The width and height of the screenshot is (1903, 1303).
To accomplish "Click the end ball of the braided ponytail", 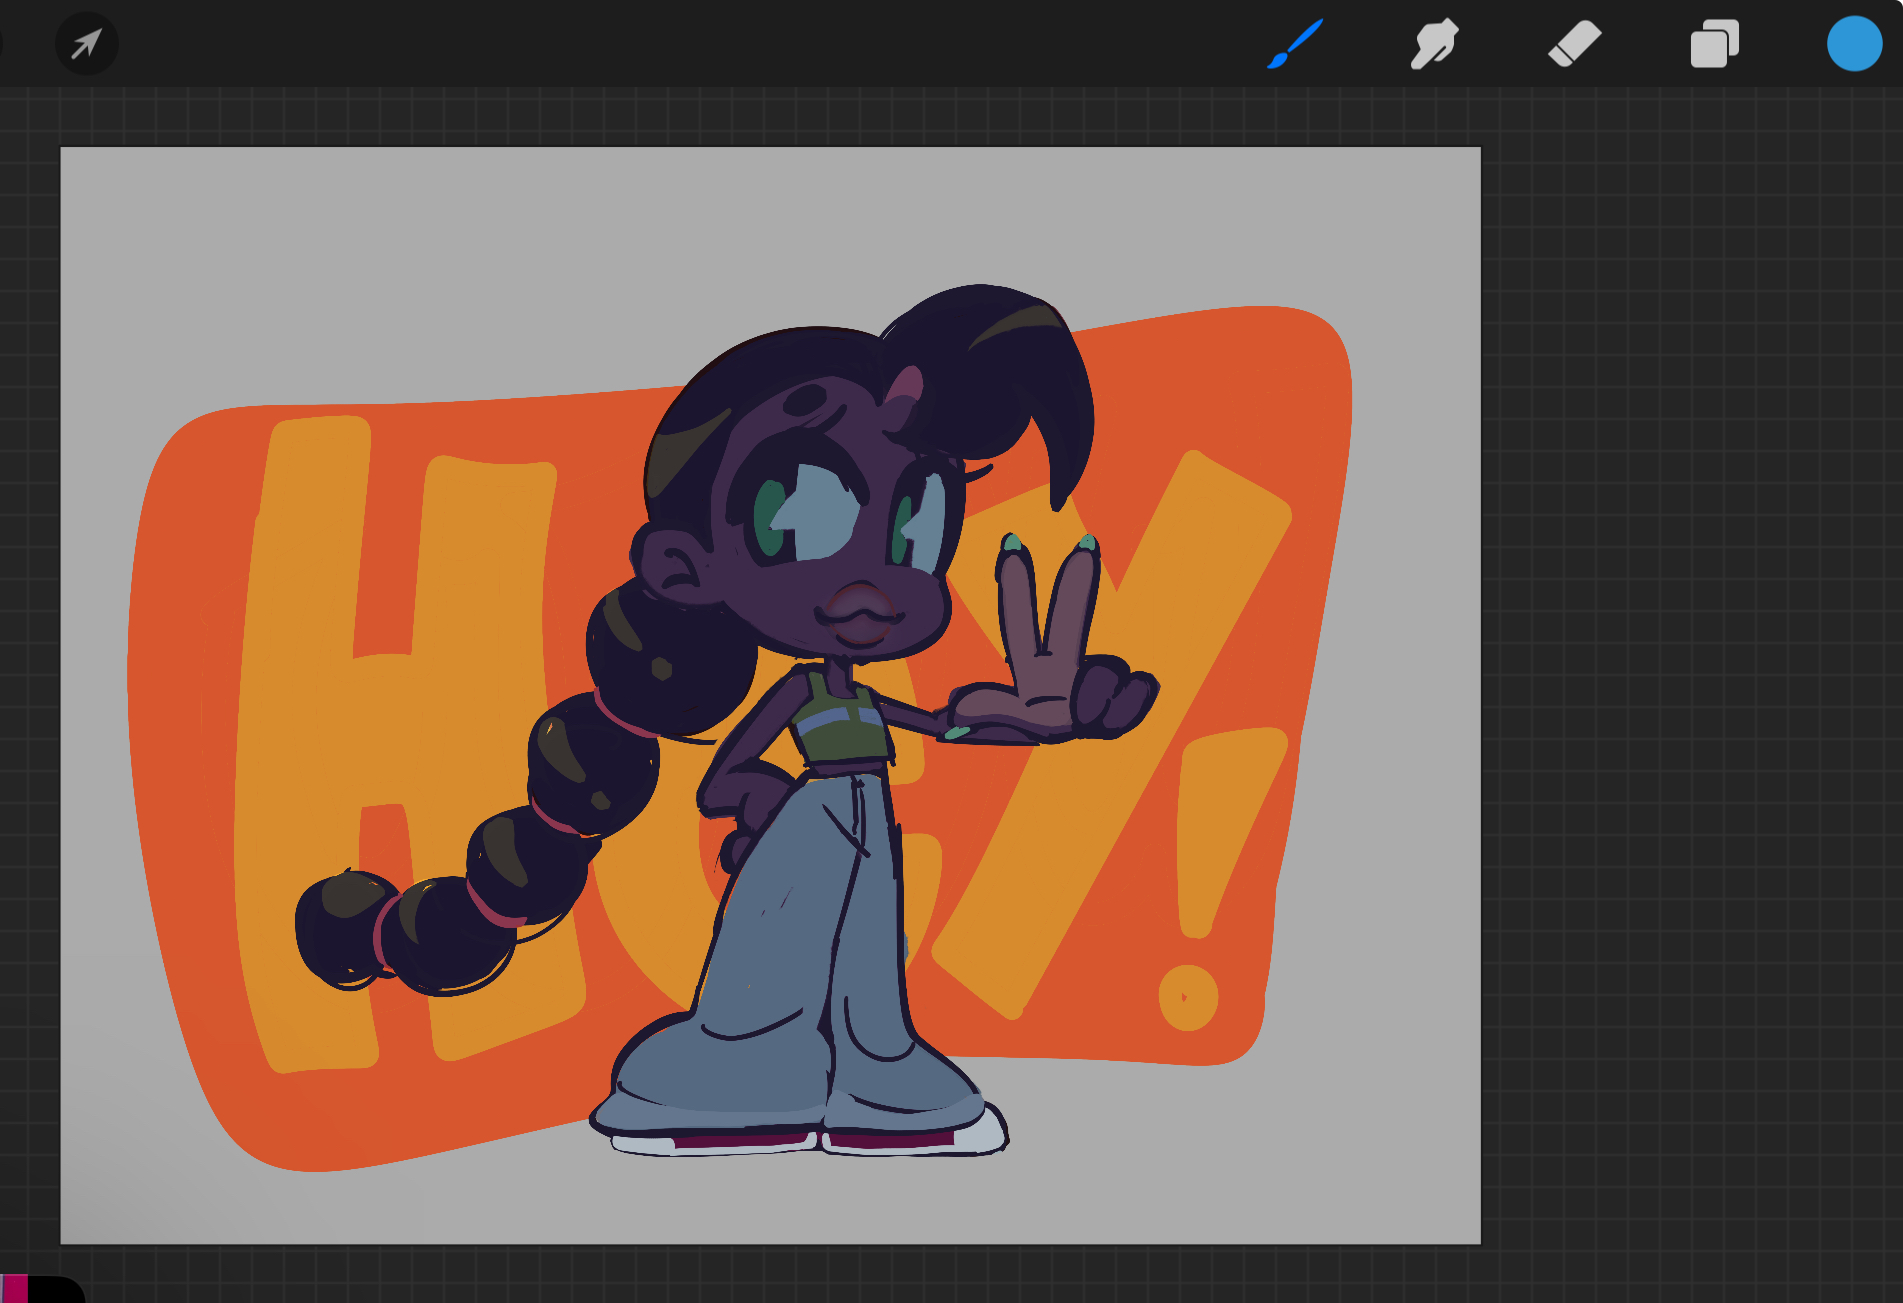I will coord(343,928).
